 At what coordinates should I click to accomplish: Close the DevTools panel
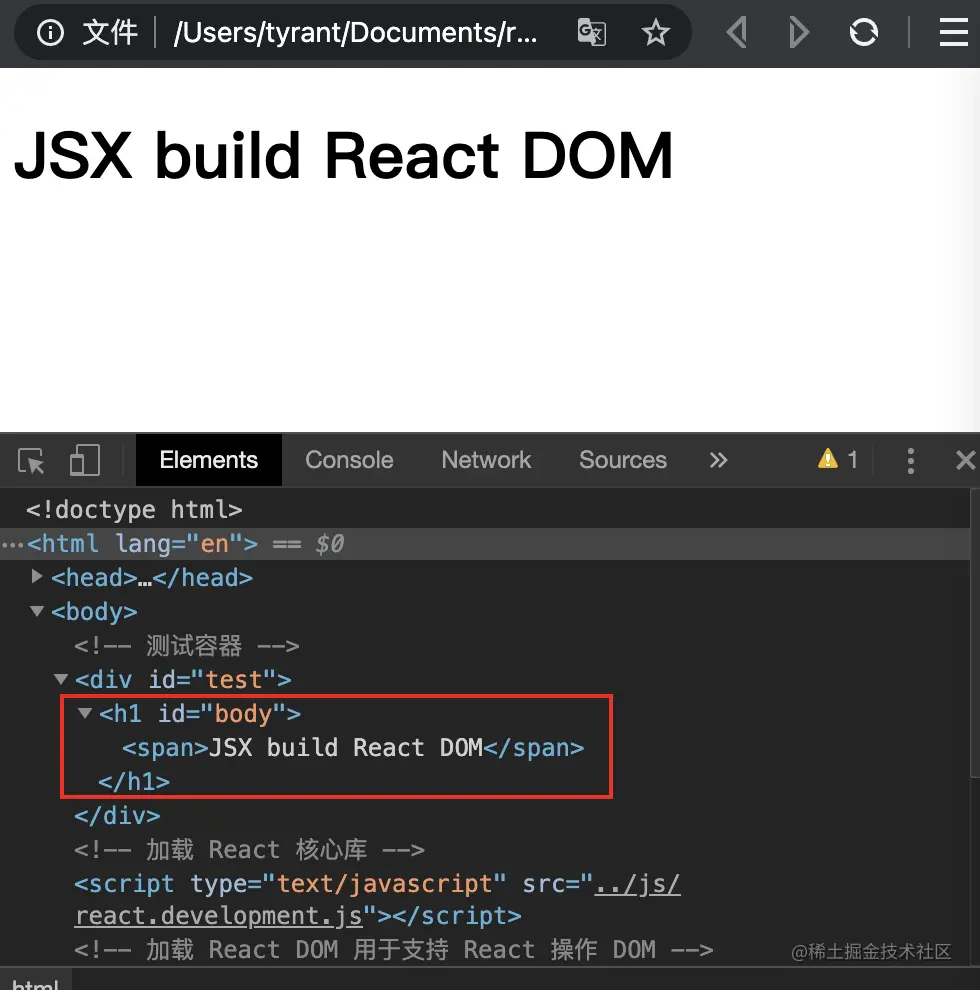click(x=965, y=460)
